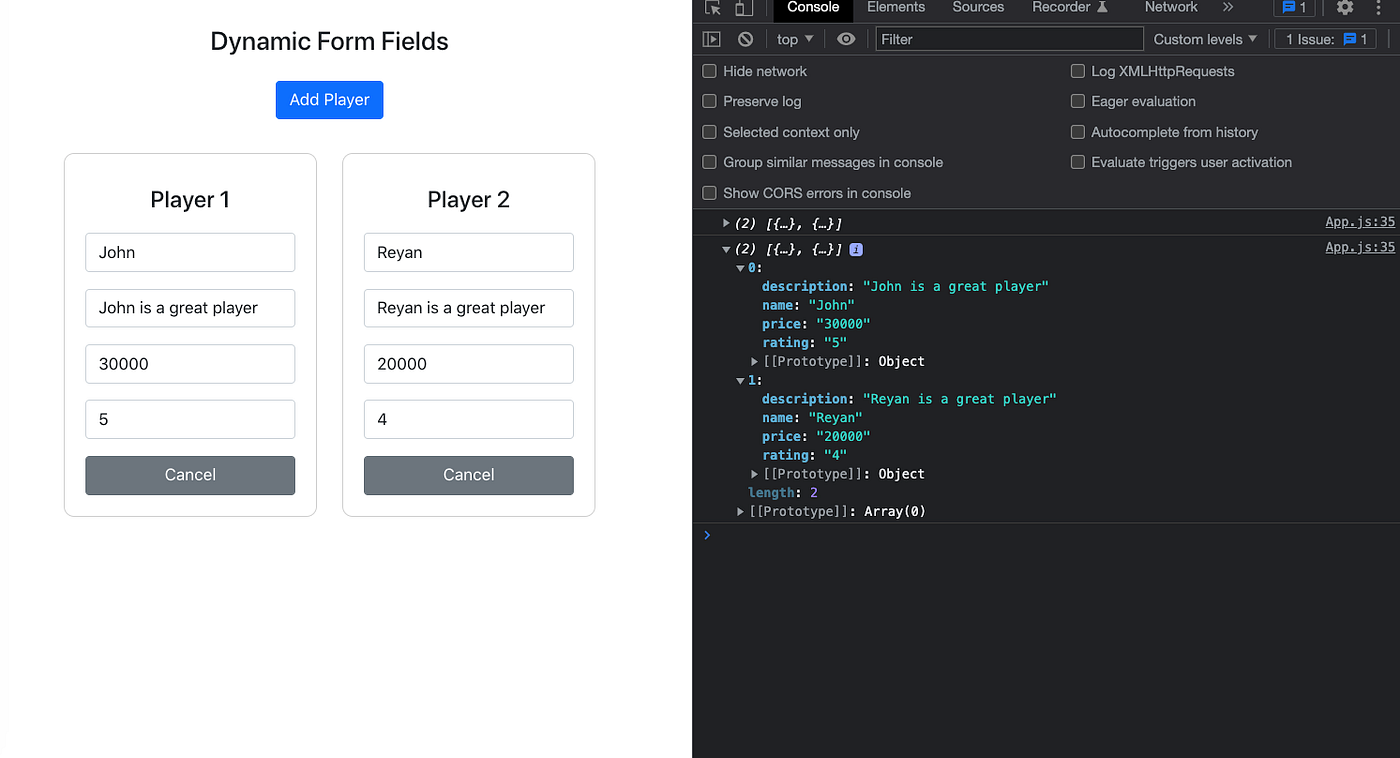Click Cancel on Player 1 card
Viewport: 1400px width, 758px height.
(x=190, y=475)
